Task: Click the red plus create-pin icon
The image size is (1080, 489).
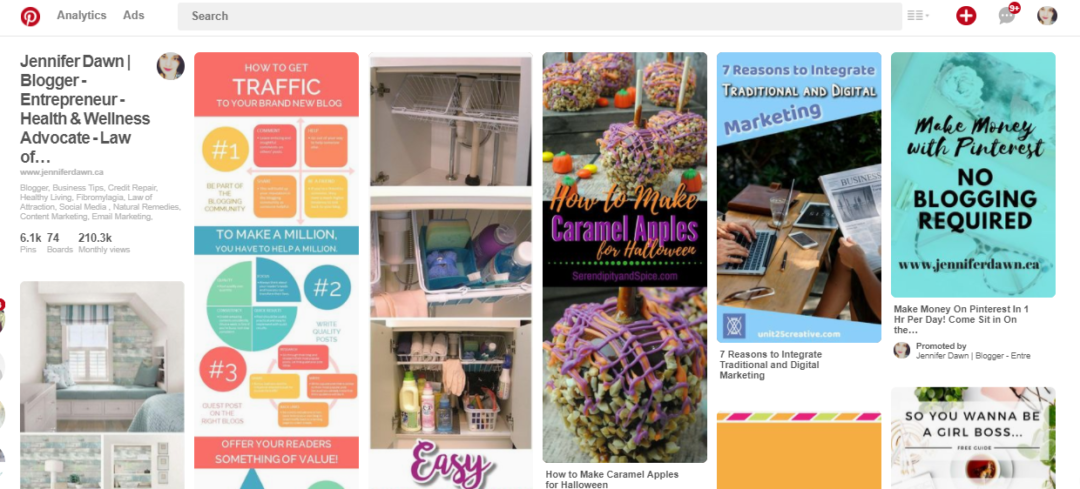Action: coord(966,16)
